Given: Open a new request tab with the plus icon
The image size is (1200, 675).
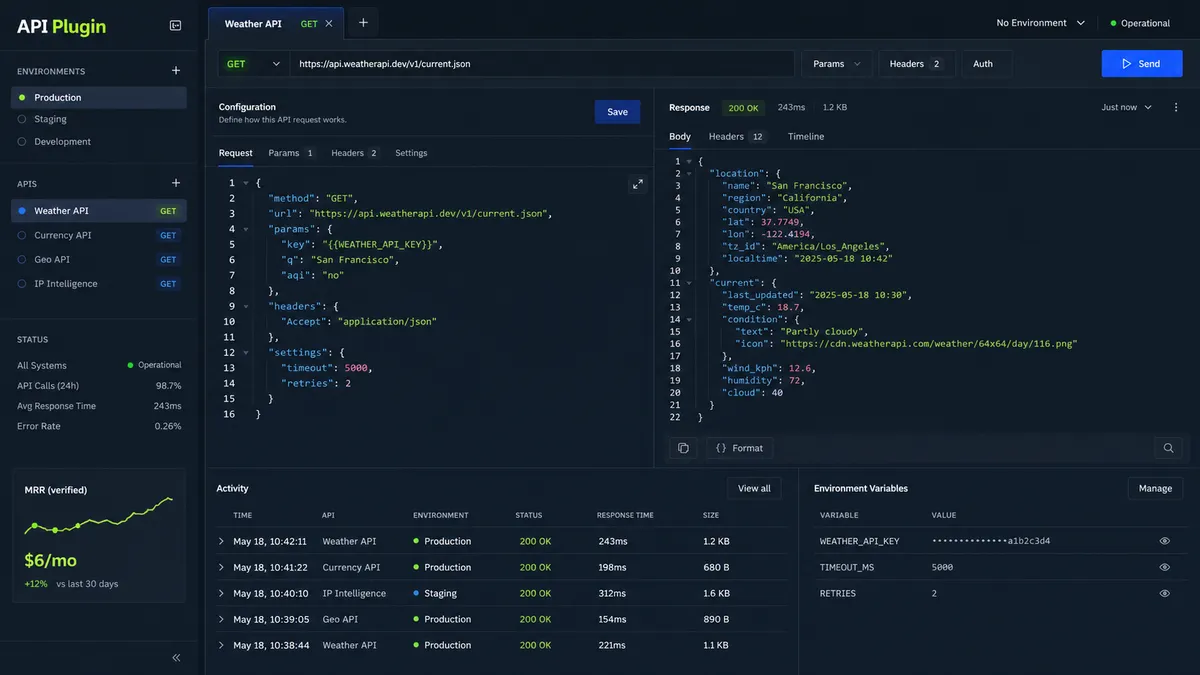Looking at the screenshot, I should (363, 23).
